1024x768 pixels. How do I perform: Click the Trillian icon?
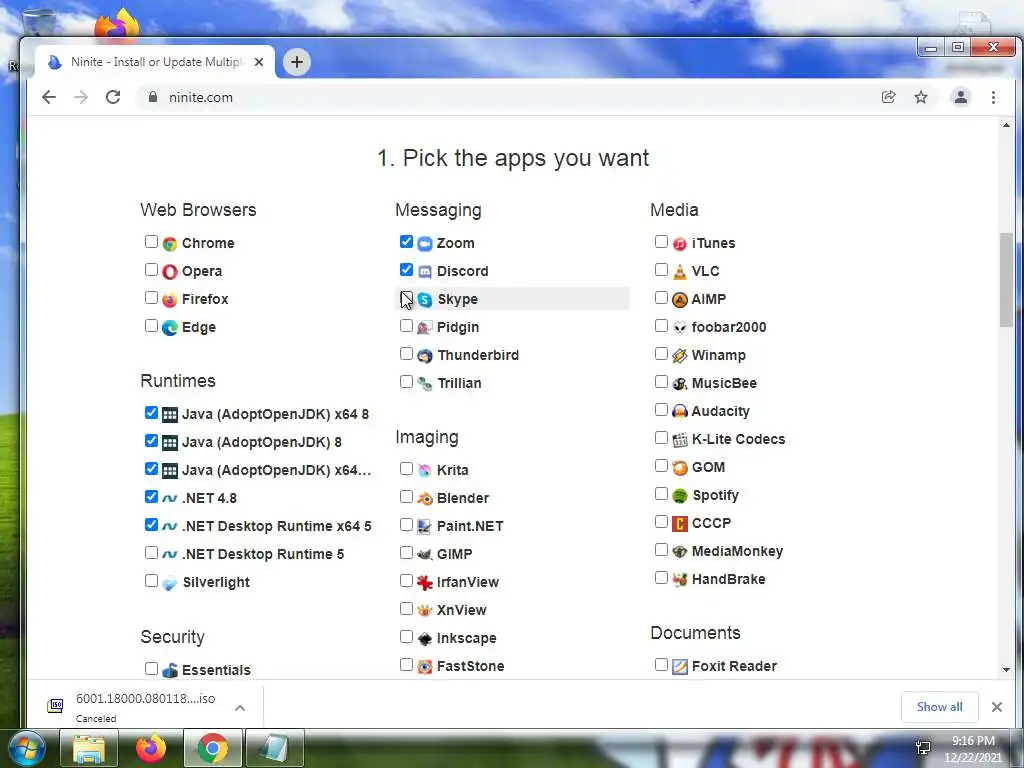click(x=424, y=384)
